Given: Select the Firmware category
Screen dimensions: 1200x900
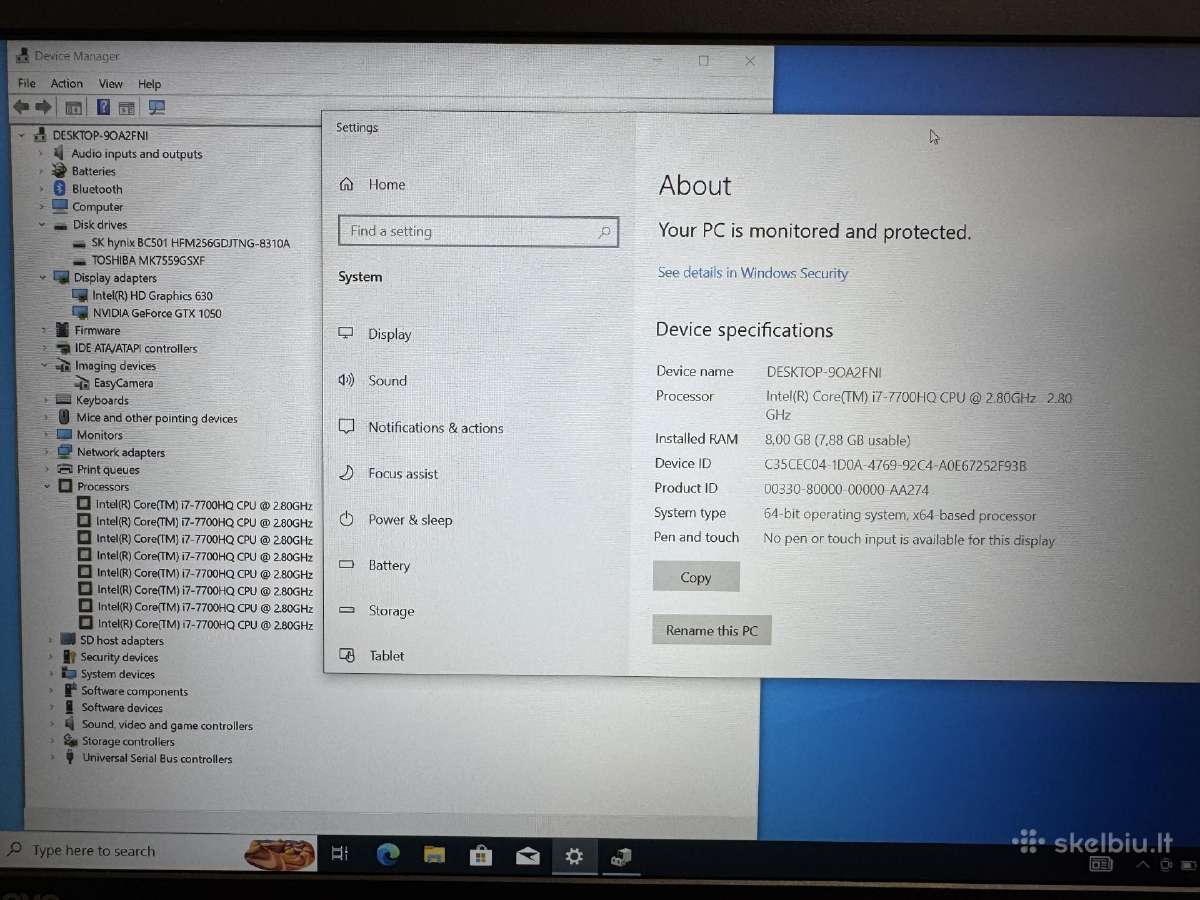Looking at the screenshot, I should (x=97, y=331).
